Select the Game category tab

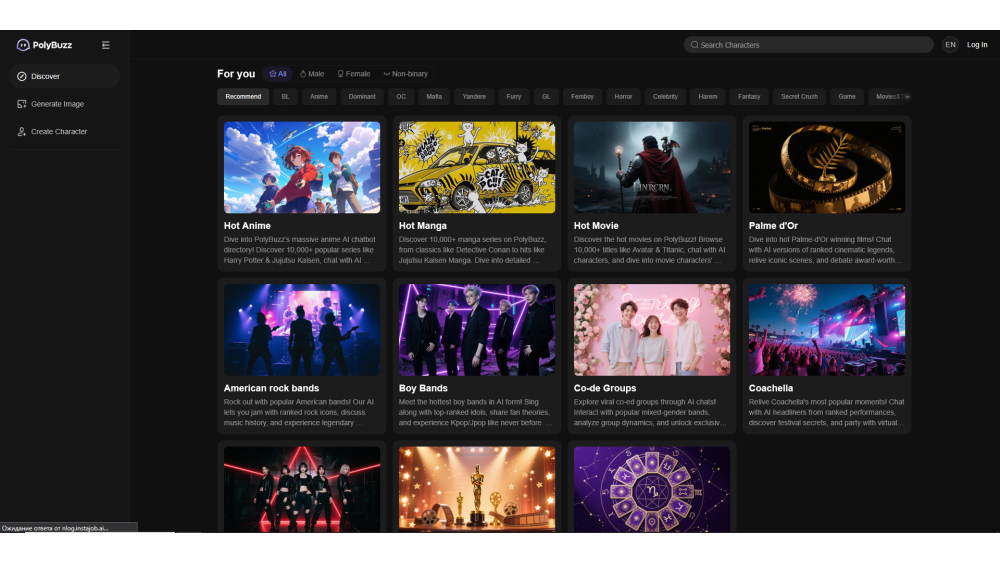[x=847, y=97]
